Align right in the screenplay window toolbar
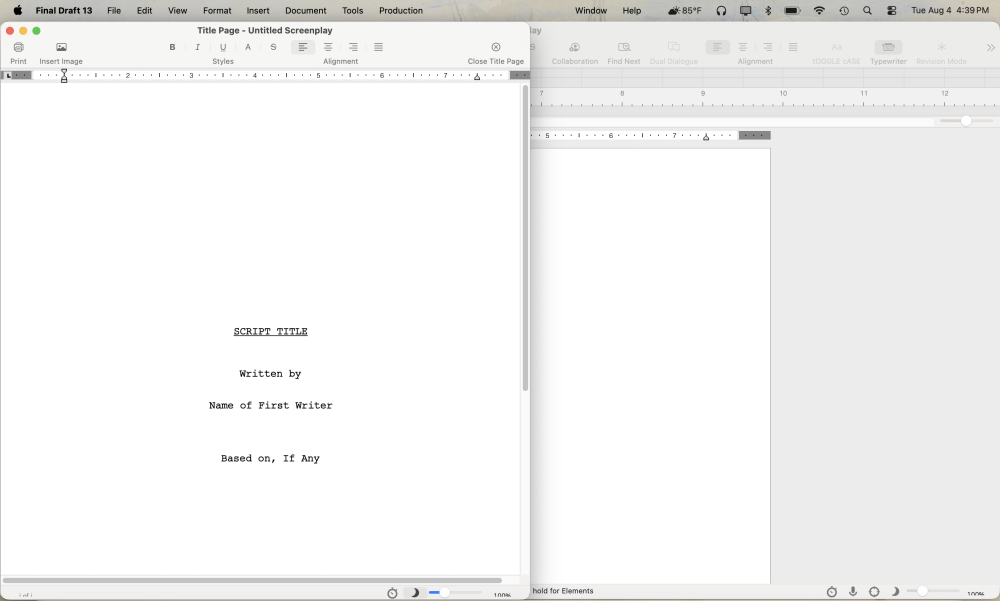This screenshot has height=601, width=1000. click(768, 47)
